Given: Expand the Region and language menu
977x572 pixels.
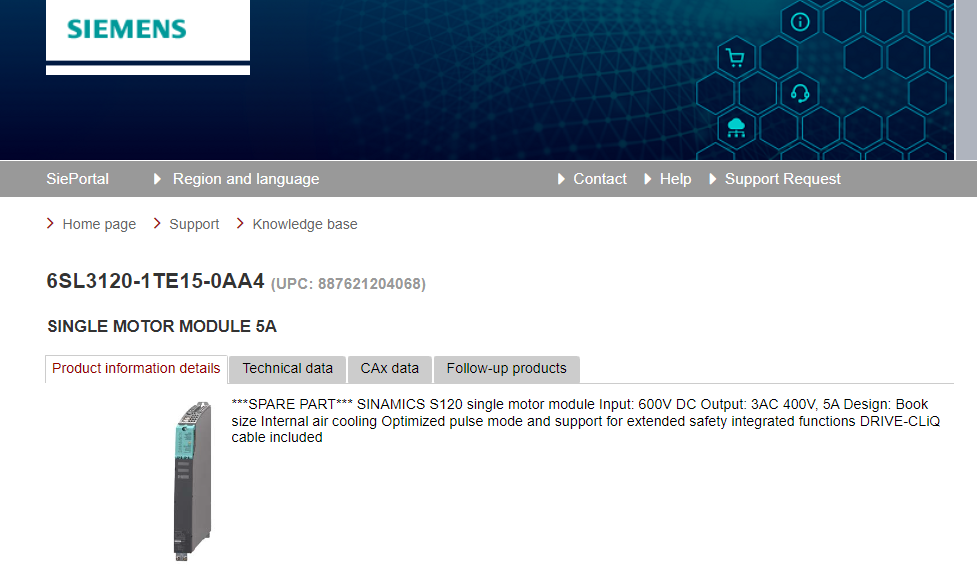Looking at the screenshot, I should (245, 179).
